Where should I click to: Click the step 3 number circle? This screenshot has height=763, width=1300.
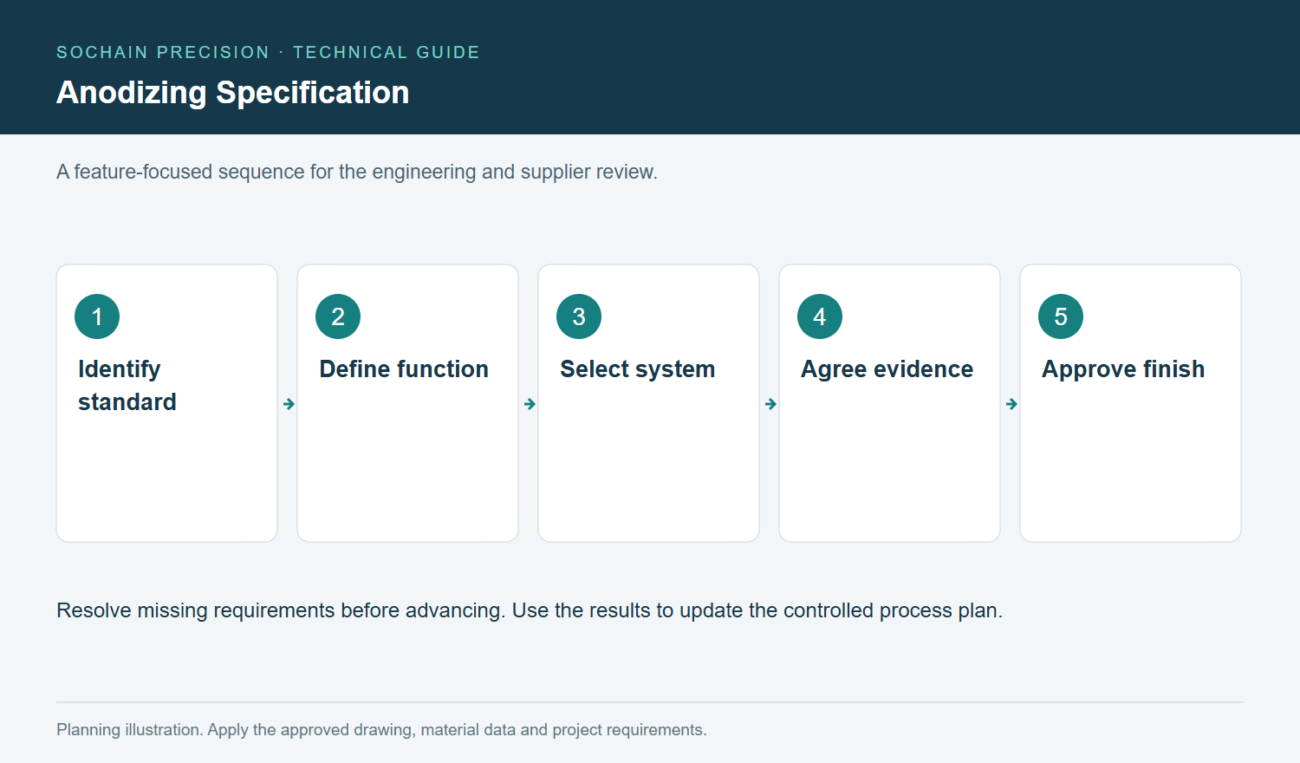tap(579, 317)
